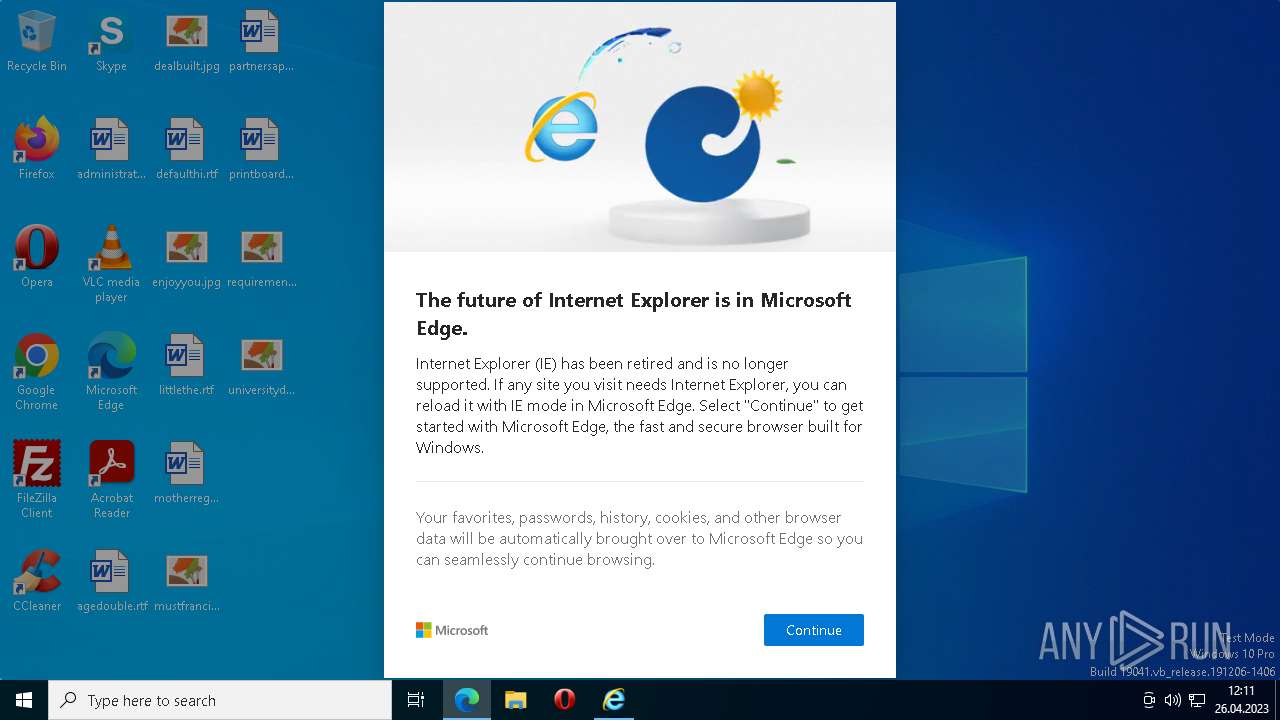Viewport: 1280px width, 720px height.
Task: Select the Firefox desktop shortcut
Action: 37,149
